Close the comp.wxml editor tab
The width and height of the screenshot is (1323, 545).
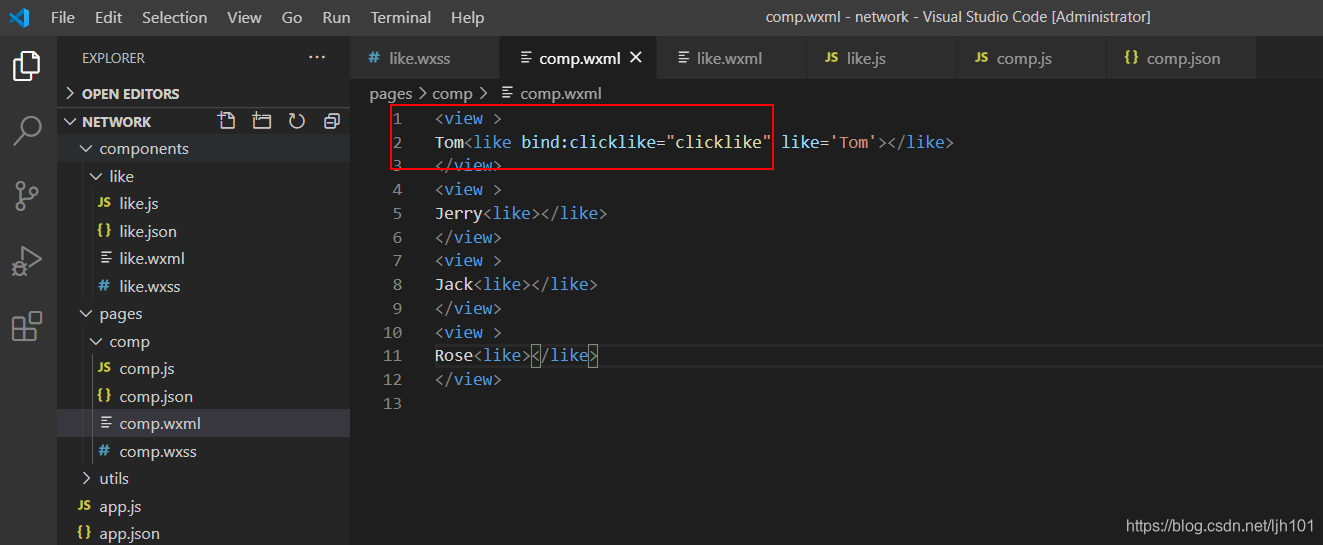click(x=636, y=58)
